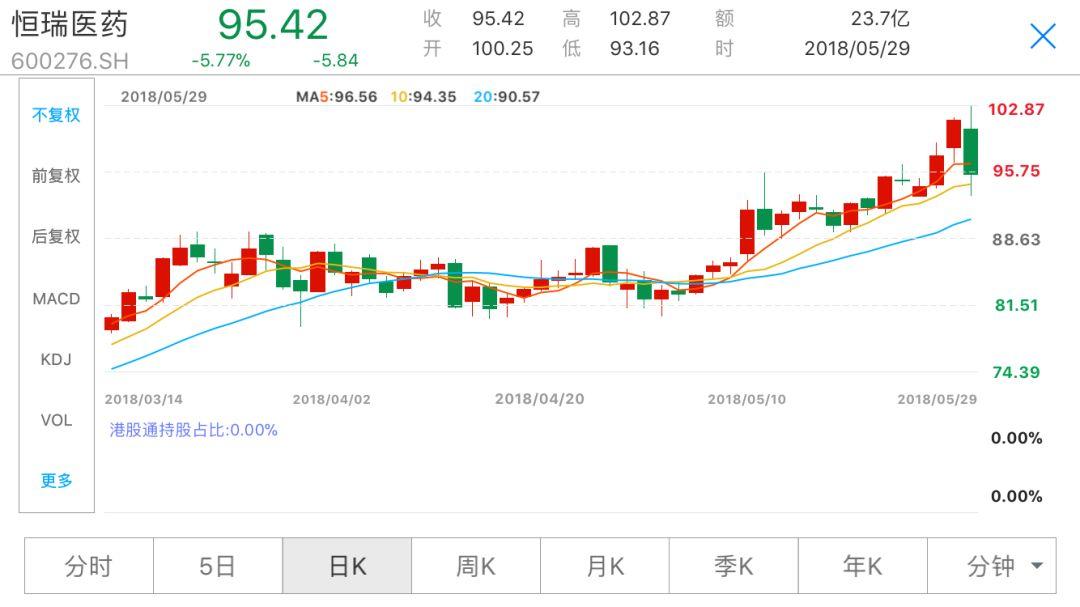Image resolution: width=1080 pixels, height=607 pixels.
Task: Click the 2018/03/14 date axis label
Action: point(143,399)
